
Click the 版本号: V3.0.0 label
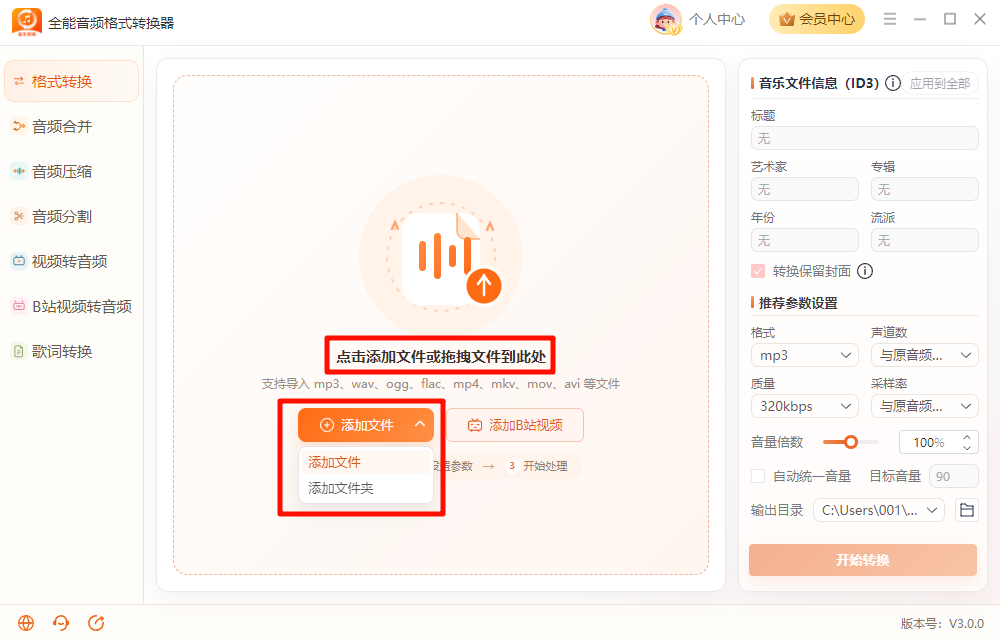click(942, 623)
